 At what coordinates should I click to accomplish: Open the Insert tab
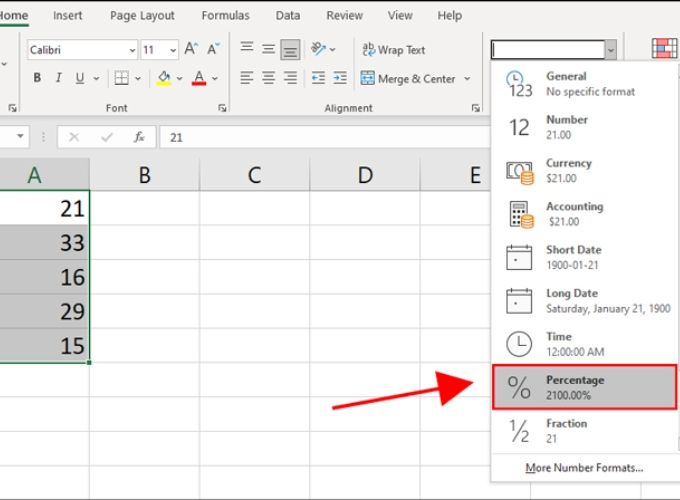coord(67,15)
